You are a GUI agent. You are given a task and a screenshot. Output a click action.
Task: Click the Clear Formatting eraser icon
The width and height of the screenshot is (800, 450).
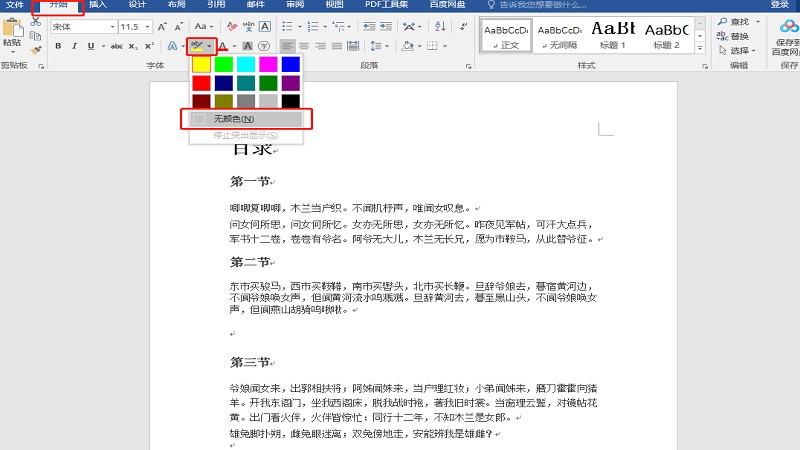click(231, 26)
